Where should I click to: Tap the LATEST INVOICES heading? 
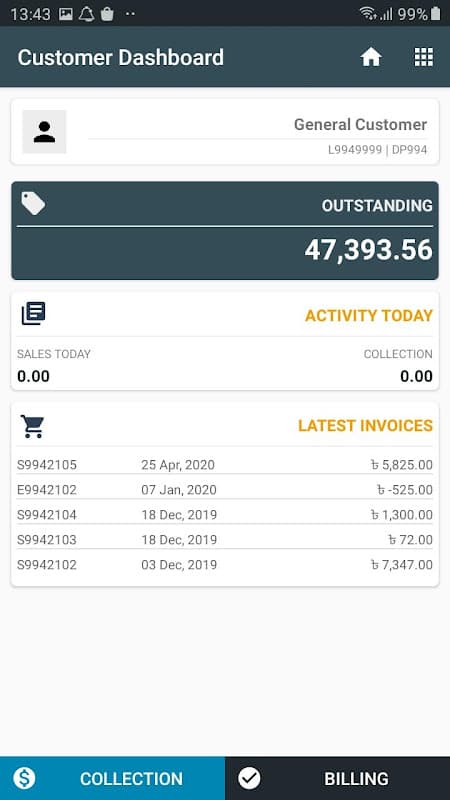tap(365, 426)
